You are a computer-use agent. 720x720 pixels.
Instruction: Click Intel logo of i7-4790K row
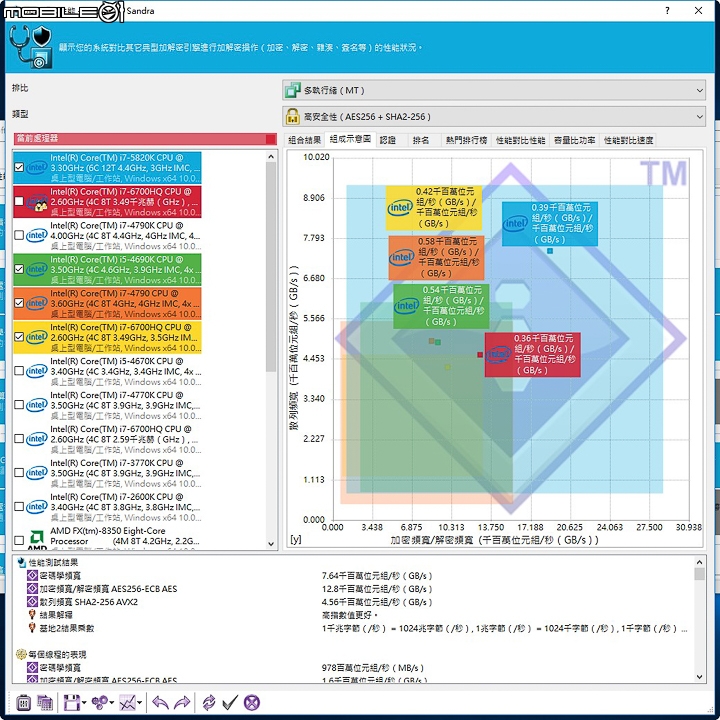[37, 236]
